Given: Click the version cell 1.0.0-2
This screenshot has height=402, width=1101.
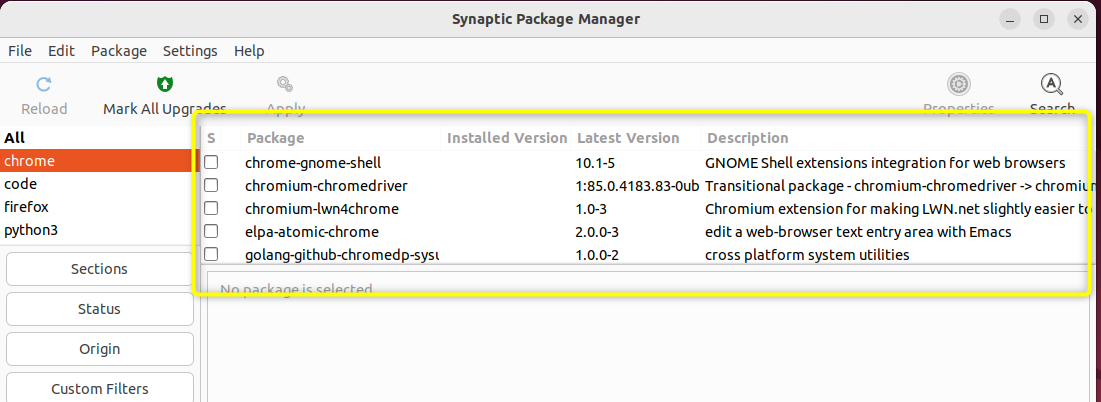Looking at the screenshot, I should [x=597, y=254].
